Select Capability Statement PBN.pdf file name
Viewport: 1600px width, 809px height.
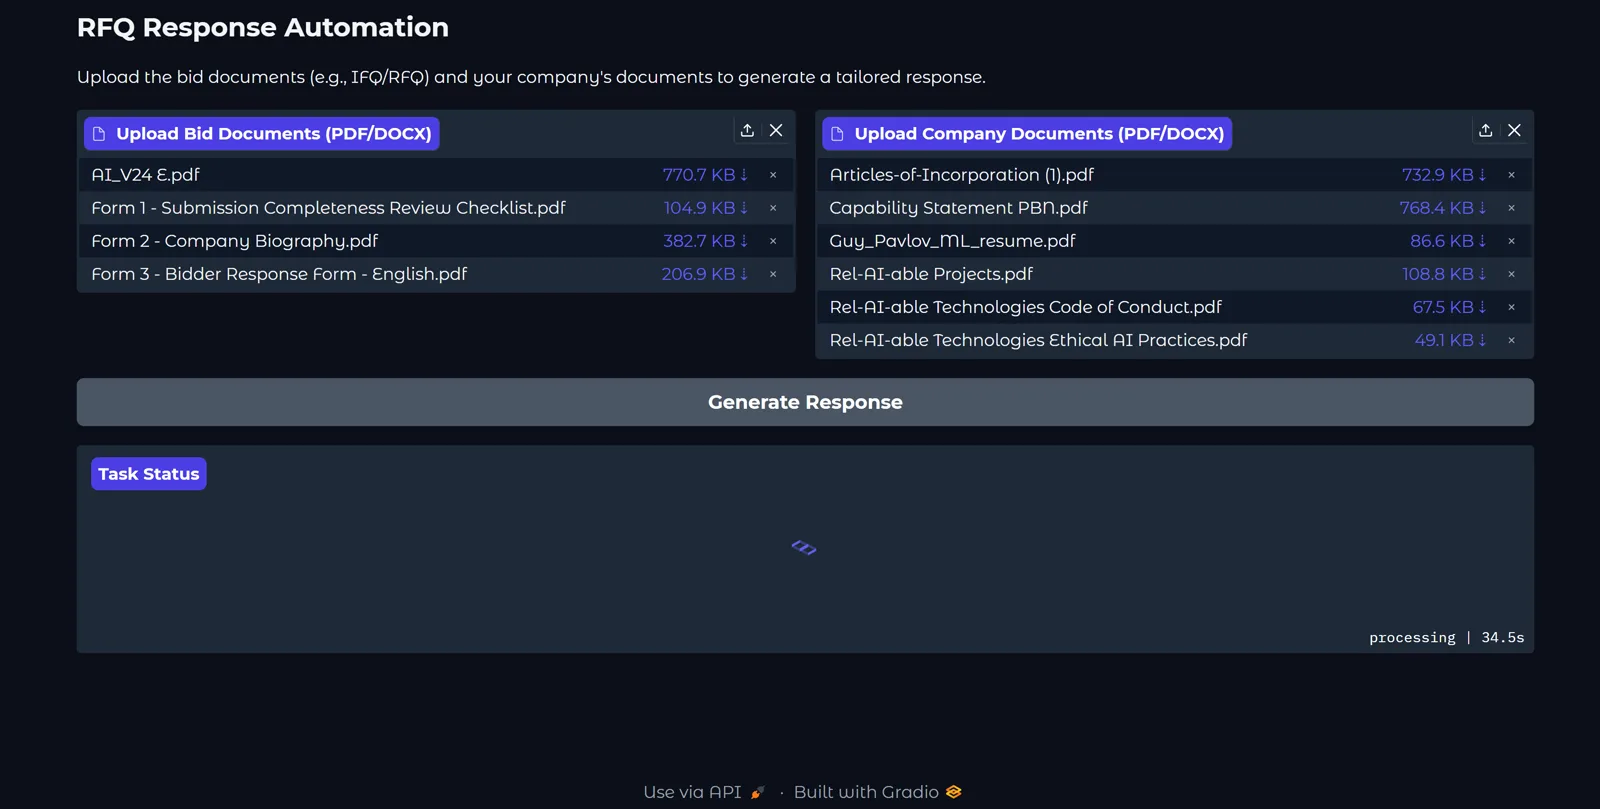958,208
